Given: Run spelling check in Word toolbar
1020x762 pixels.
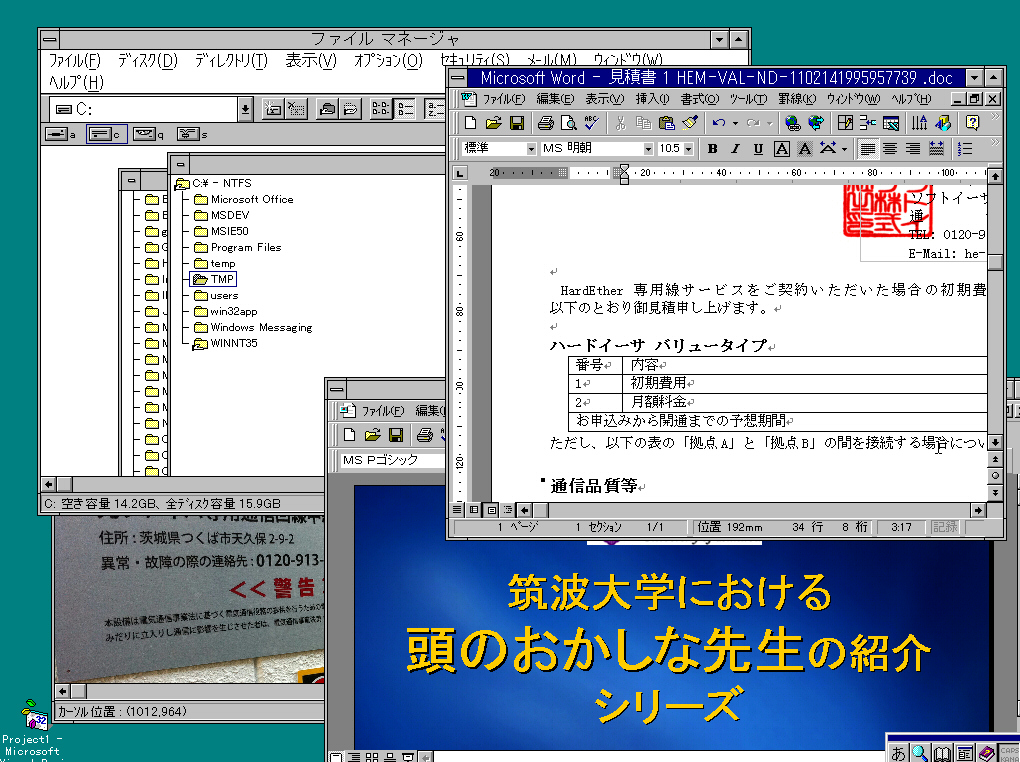Looking at the screenshot, I should (x=592, y=122).
